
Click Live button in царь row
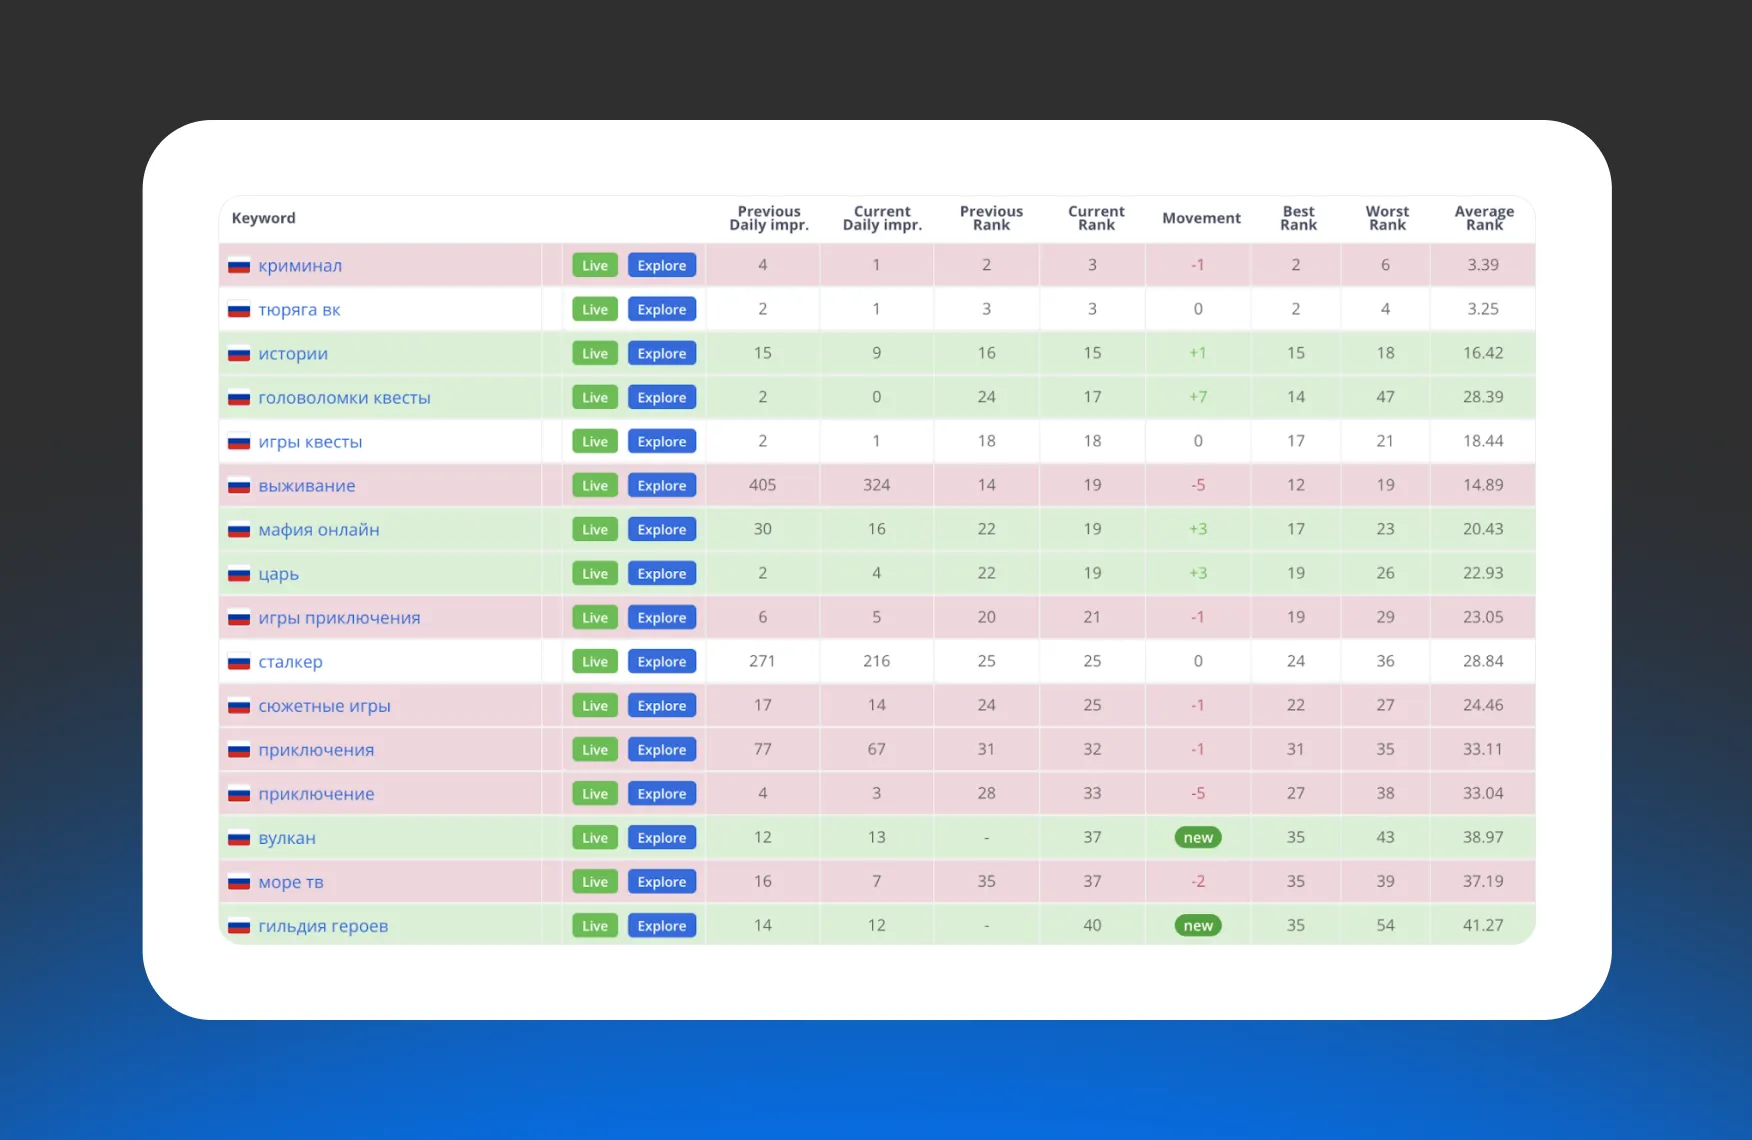tap(595, 574)
